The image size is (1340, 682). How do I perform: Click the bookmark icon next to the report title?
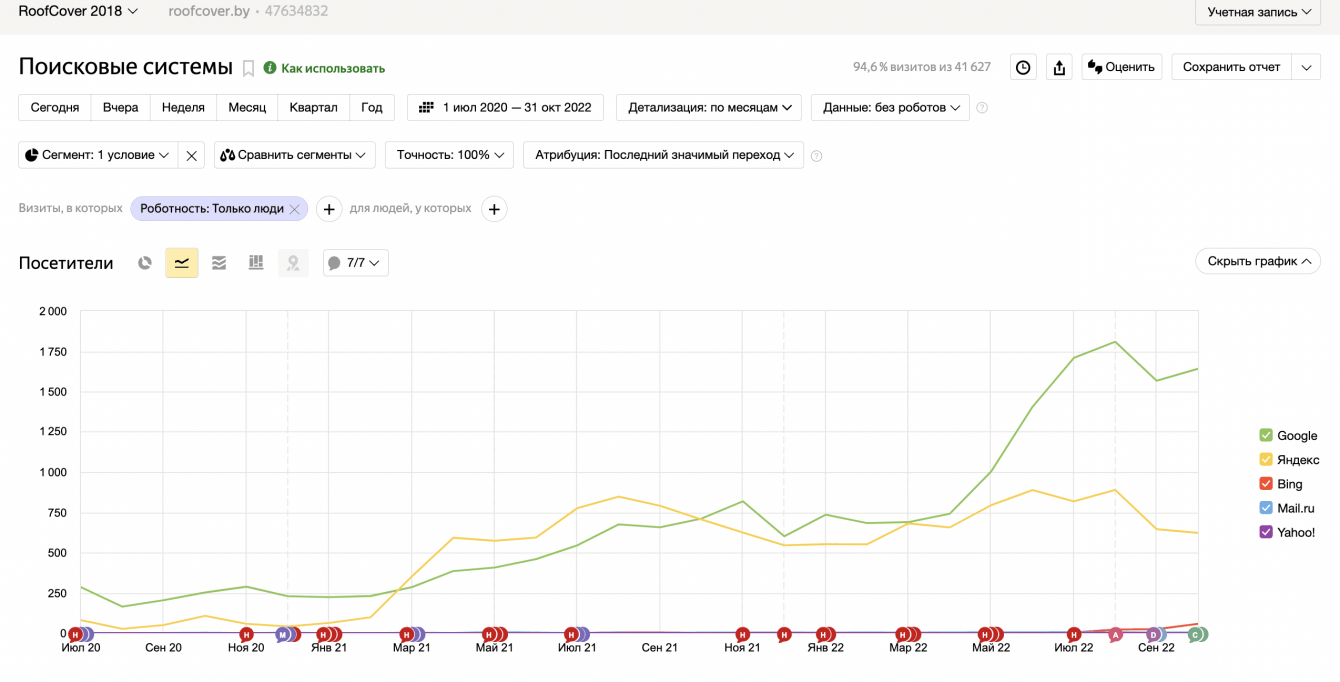pos(248,68)
